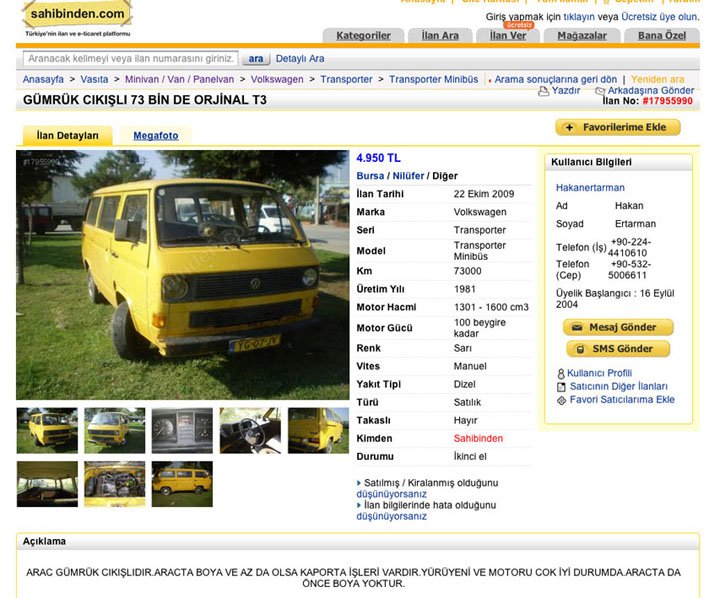
Task: Open the Transporter Minibüs breadcrumb link
Action: click(434, 79)
